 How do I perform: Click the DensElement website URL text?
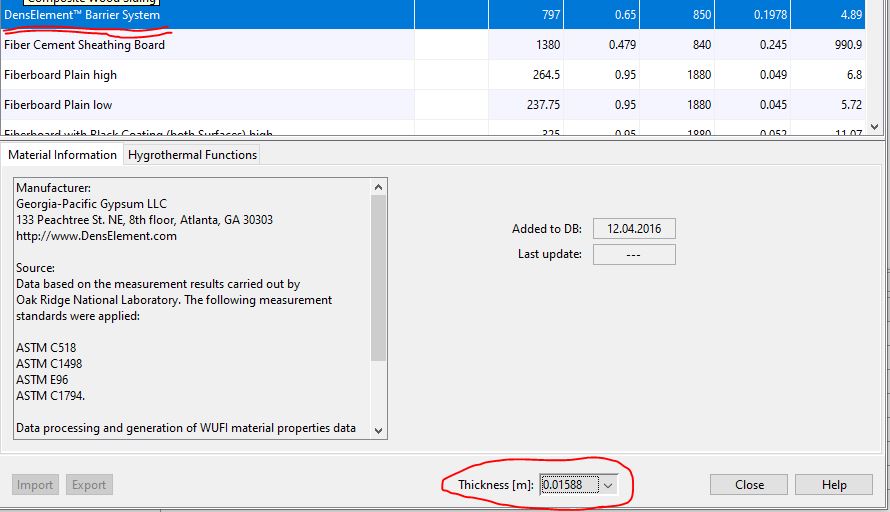96,236
